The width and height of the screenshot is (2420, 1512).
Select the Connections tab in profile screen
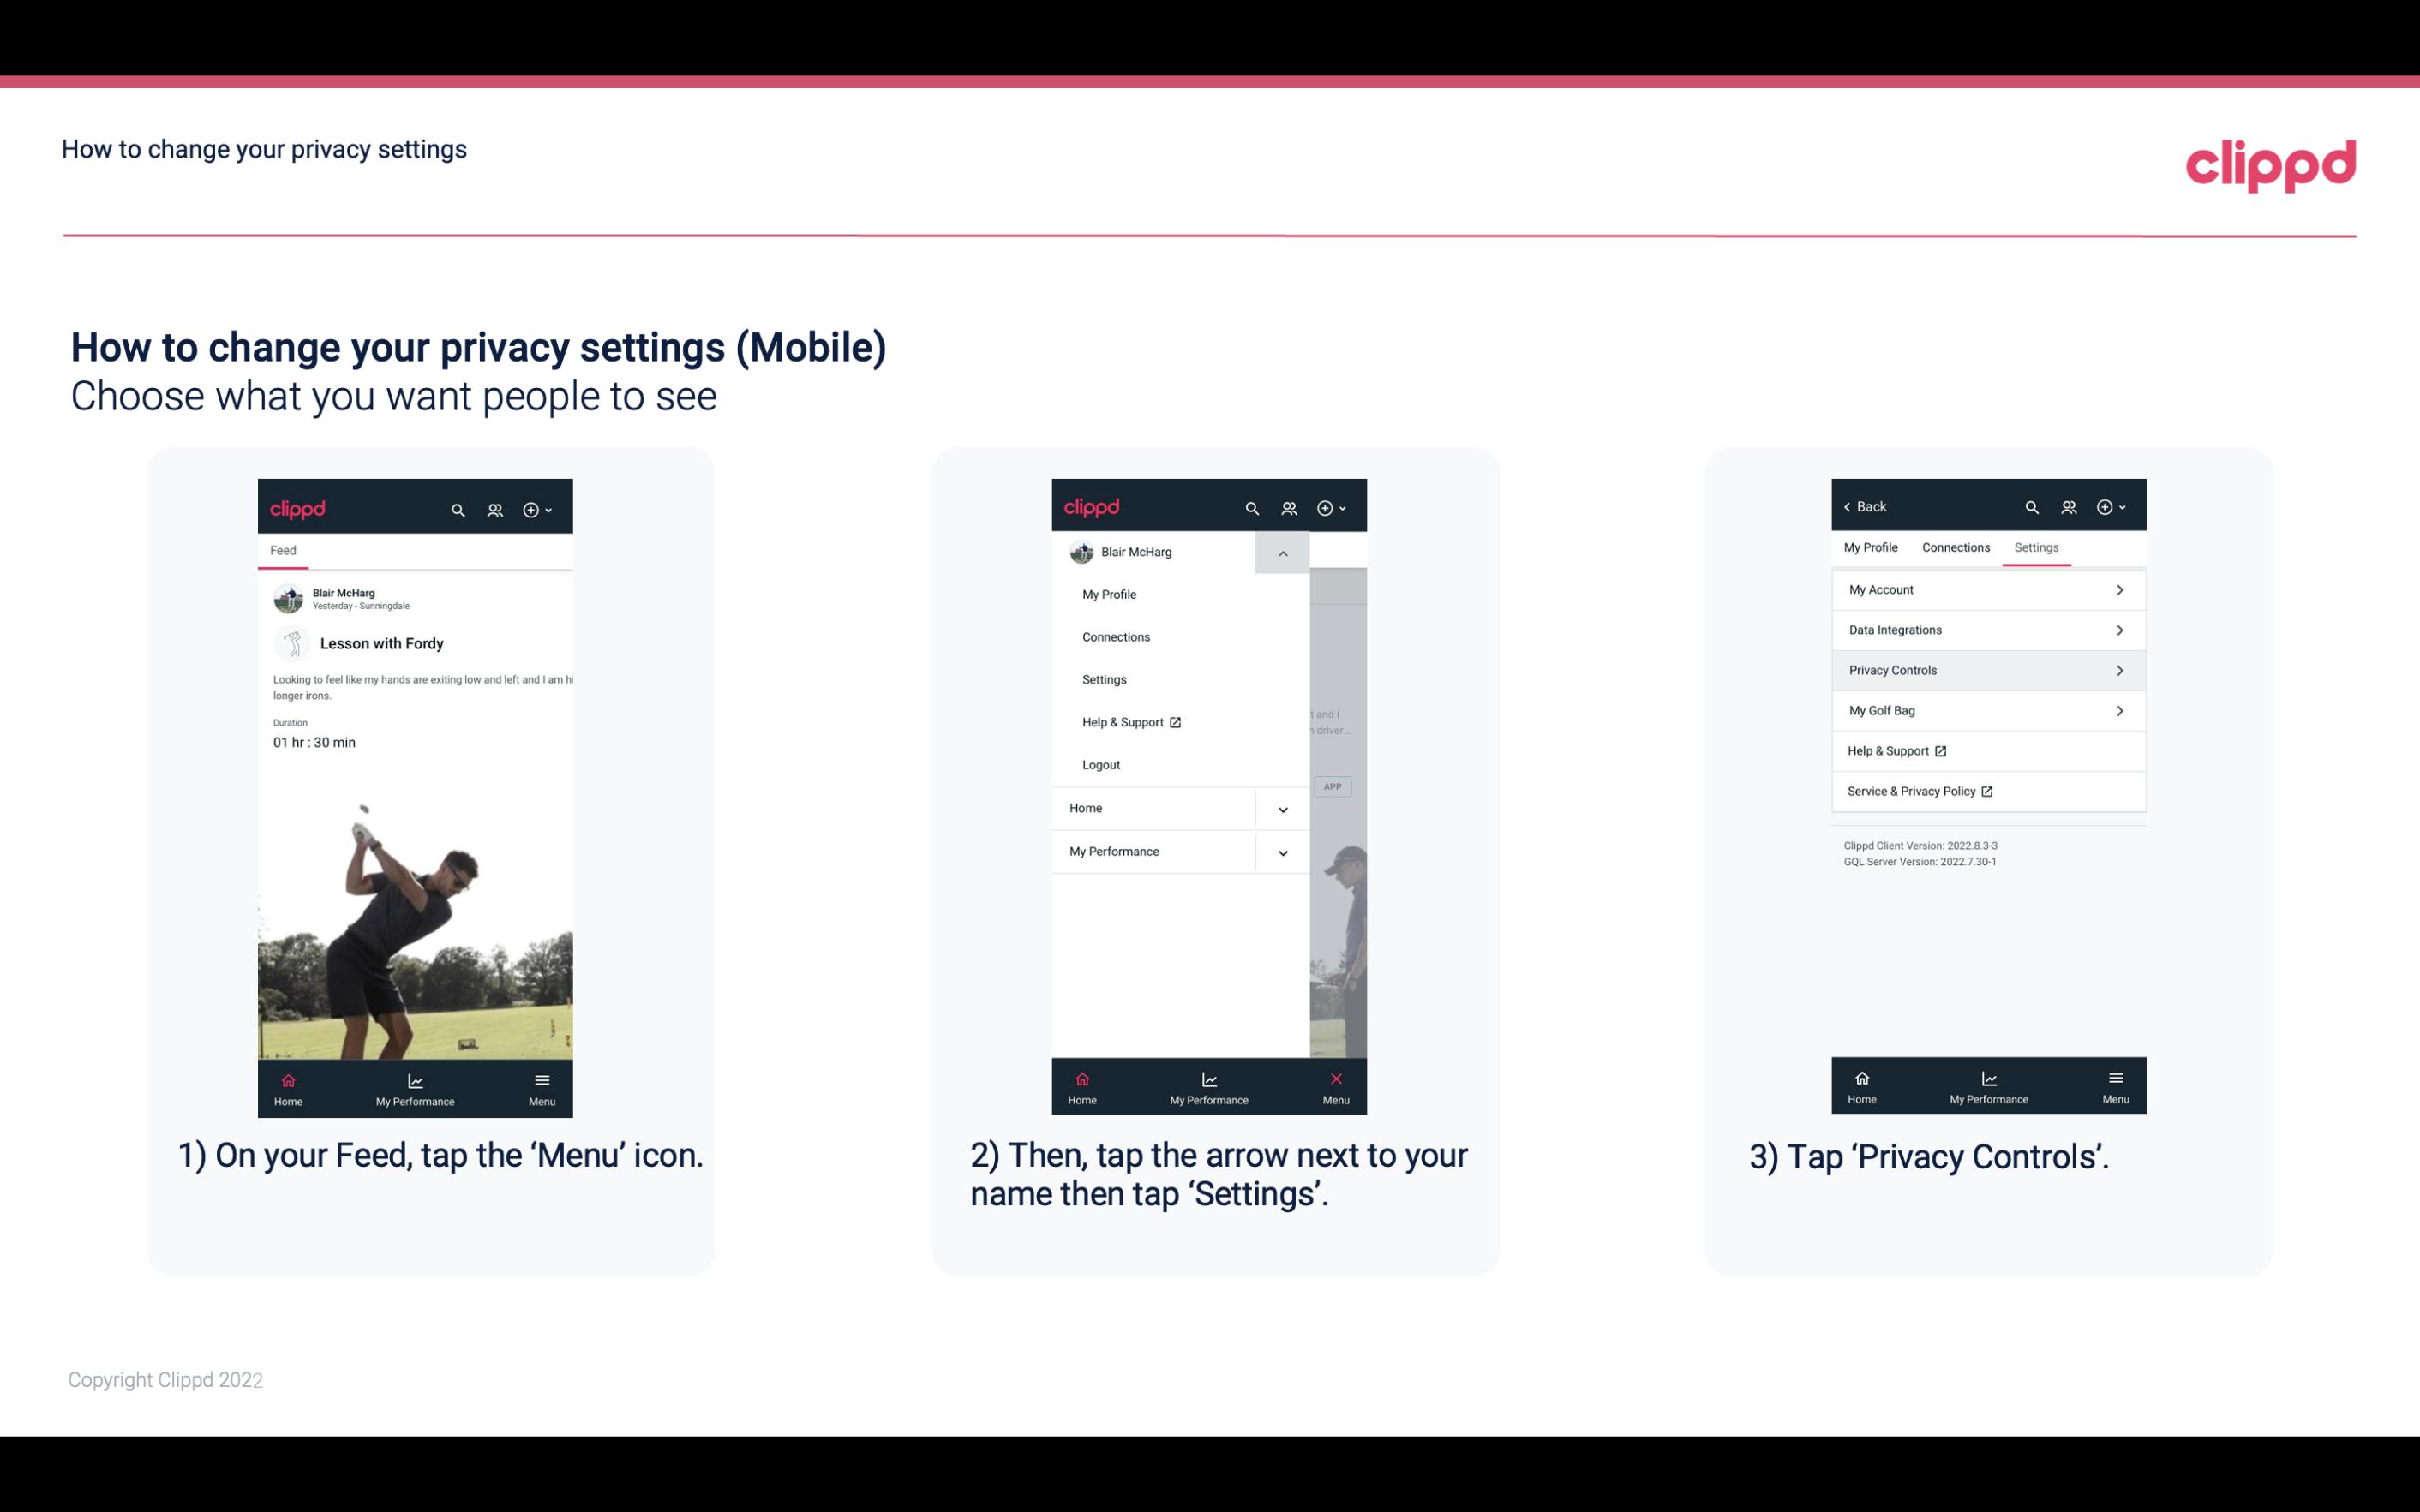tap(1953, 547)
